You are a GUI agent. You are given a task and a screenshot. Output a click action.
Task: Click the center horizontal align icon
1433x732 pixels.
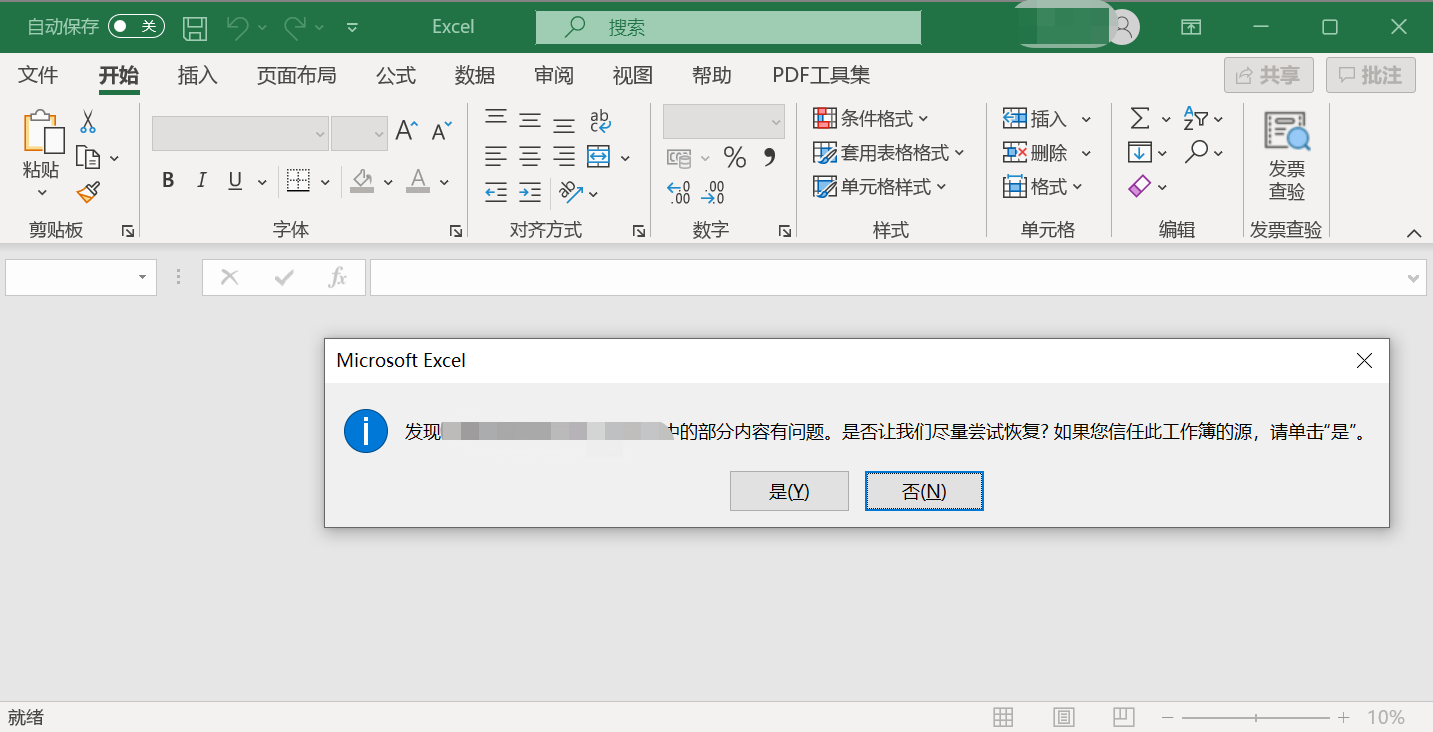pos(530,157)
